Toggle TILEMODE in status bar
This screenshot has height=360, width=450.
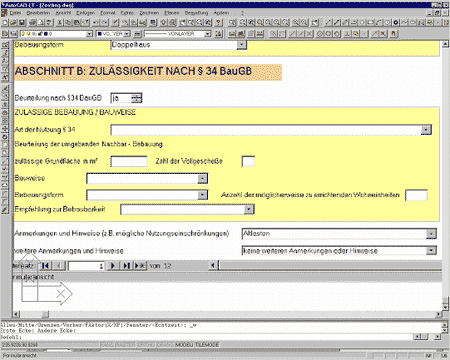(x=207, y=345)
